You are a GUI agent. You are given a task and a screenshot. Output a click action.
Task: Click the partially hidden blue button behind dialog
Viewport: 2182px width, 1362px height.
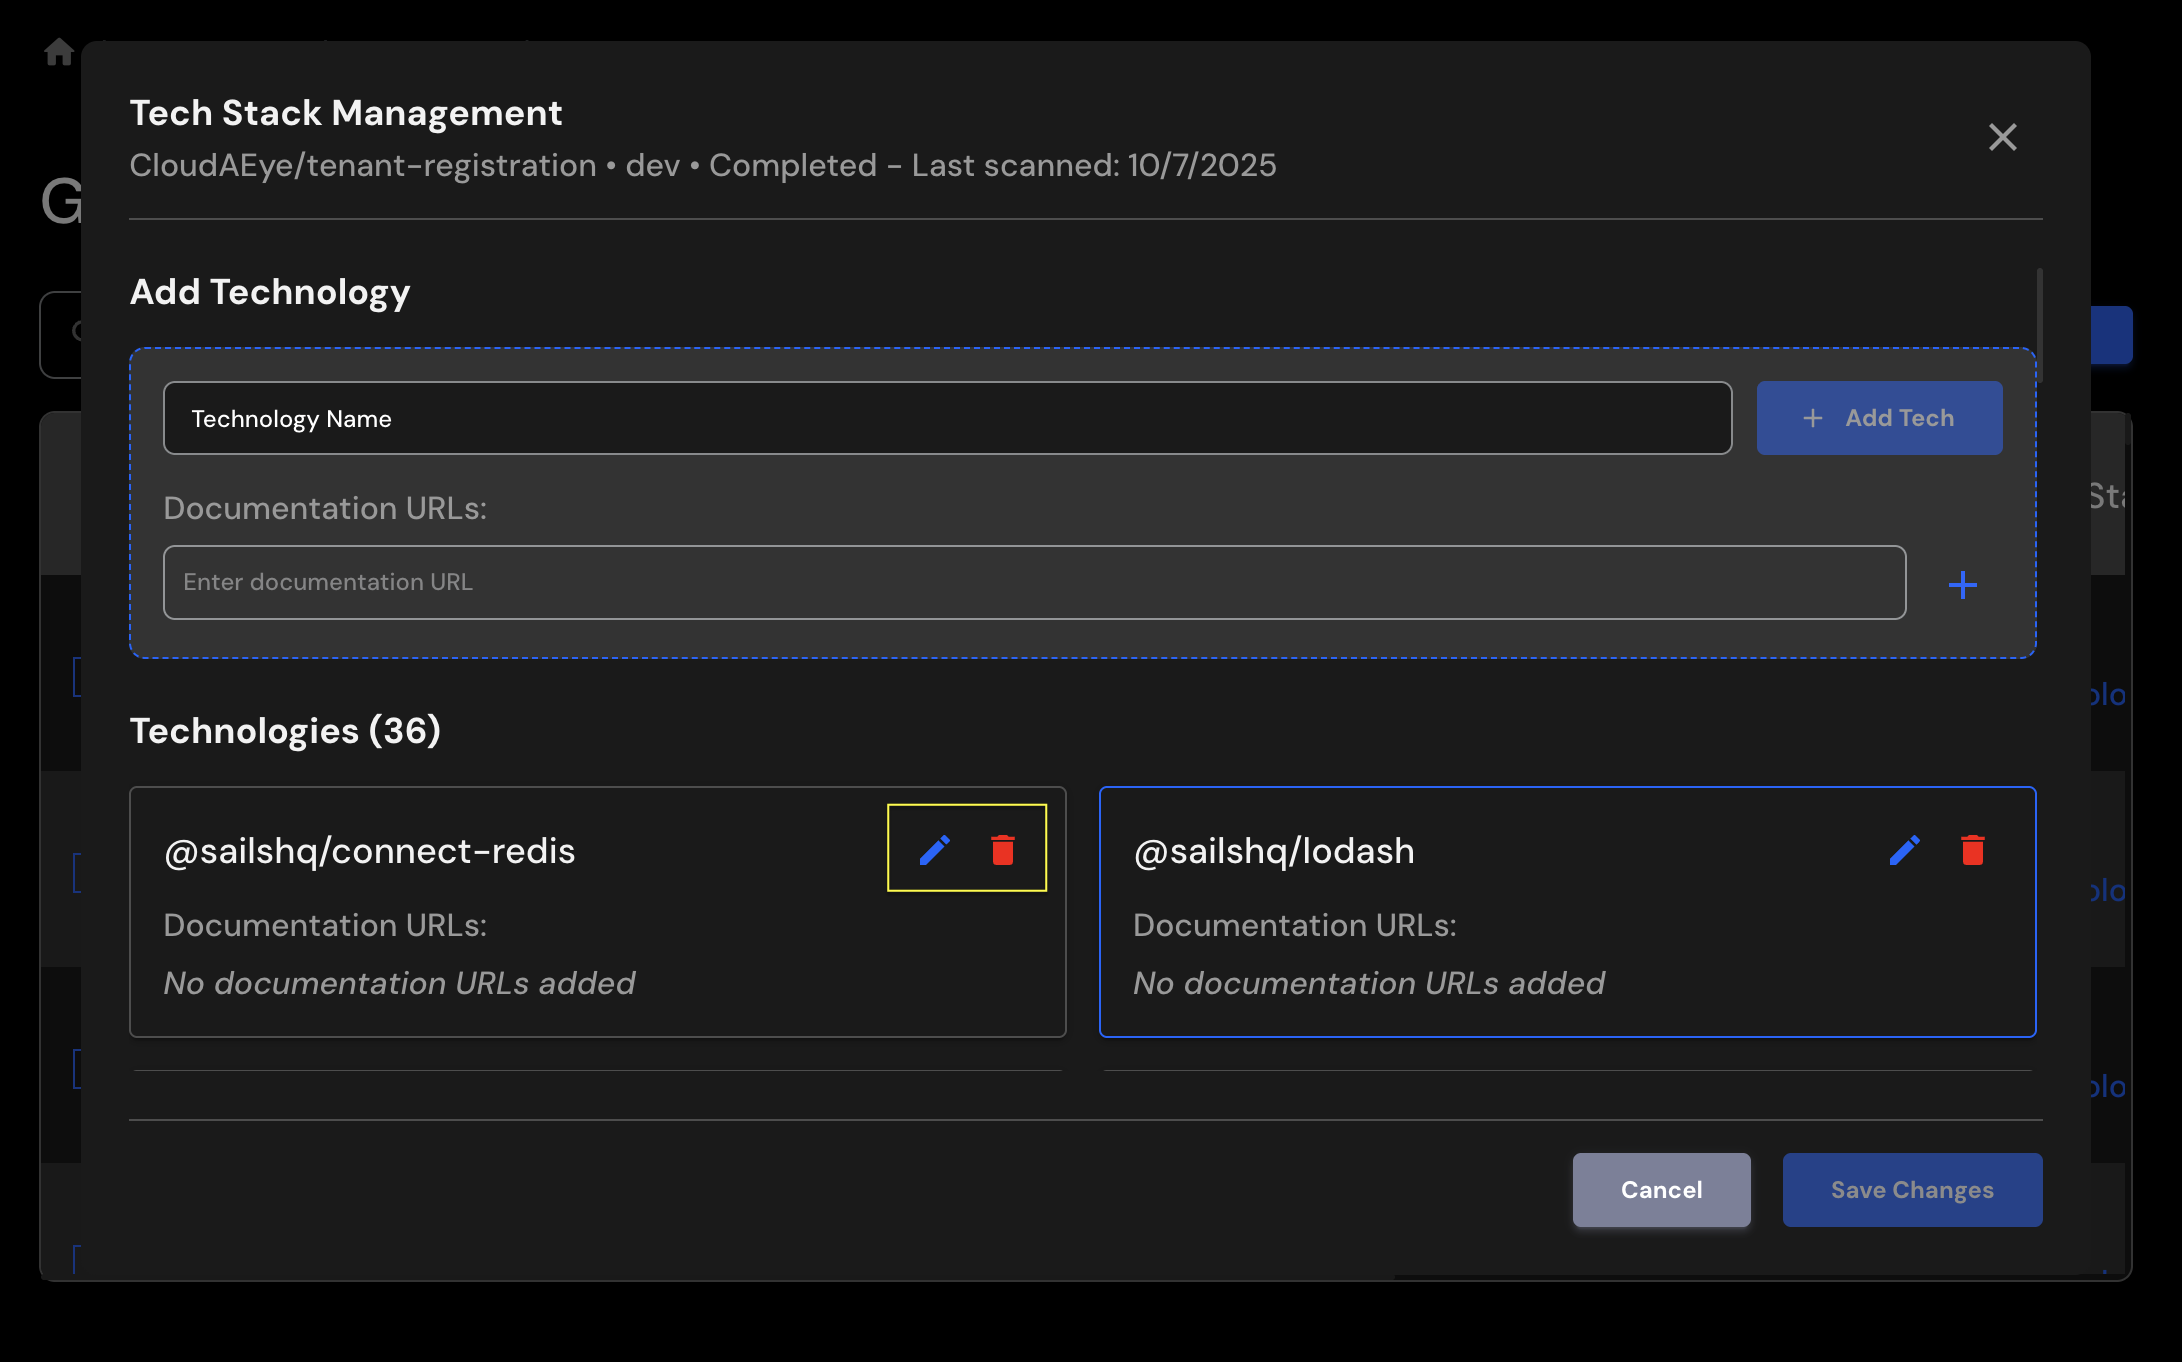pyautogui.click(x=2111, y=335)
